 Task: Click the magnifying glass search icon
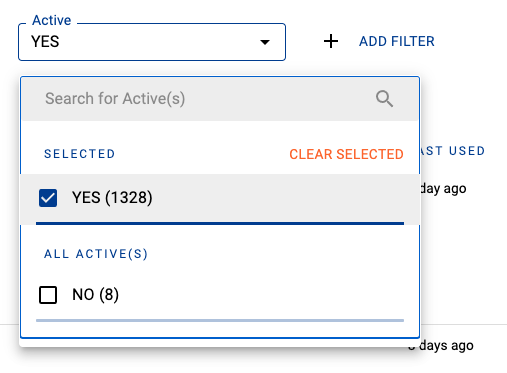tap(384, 99)
